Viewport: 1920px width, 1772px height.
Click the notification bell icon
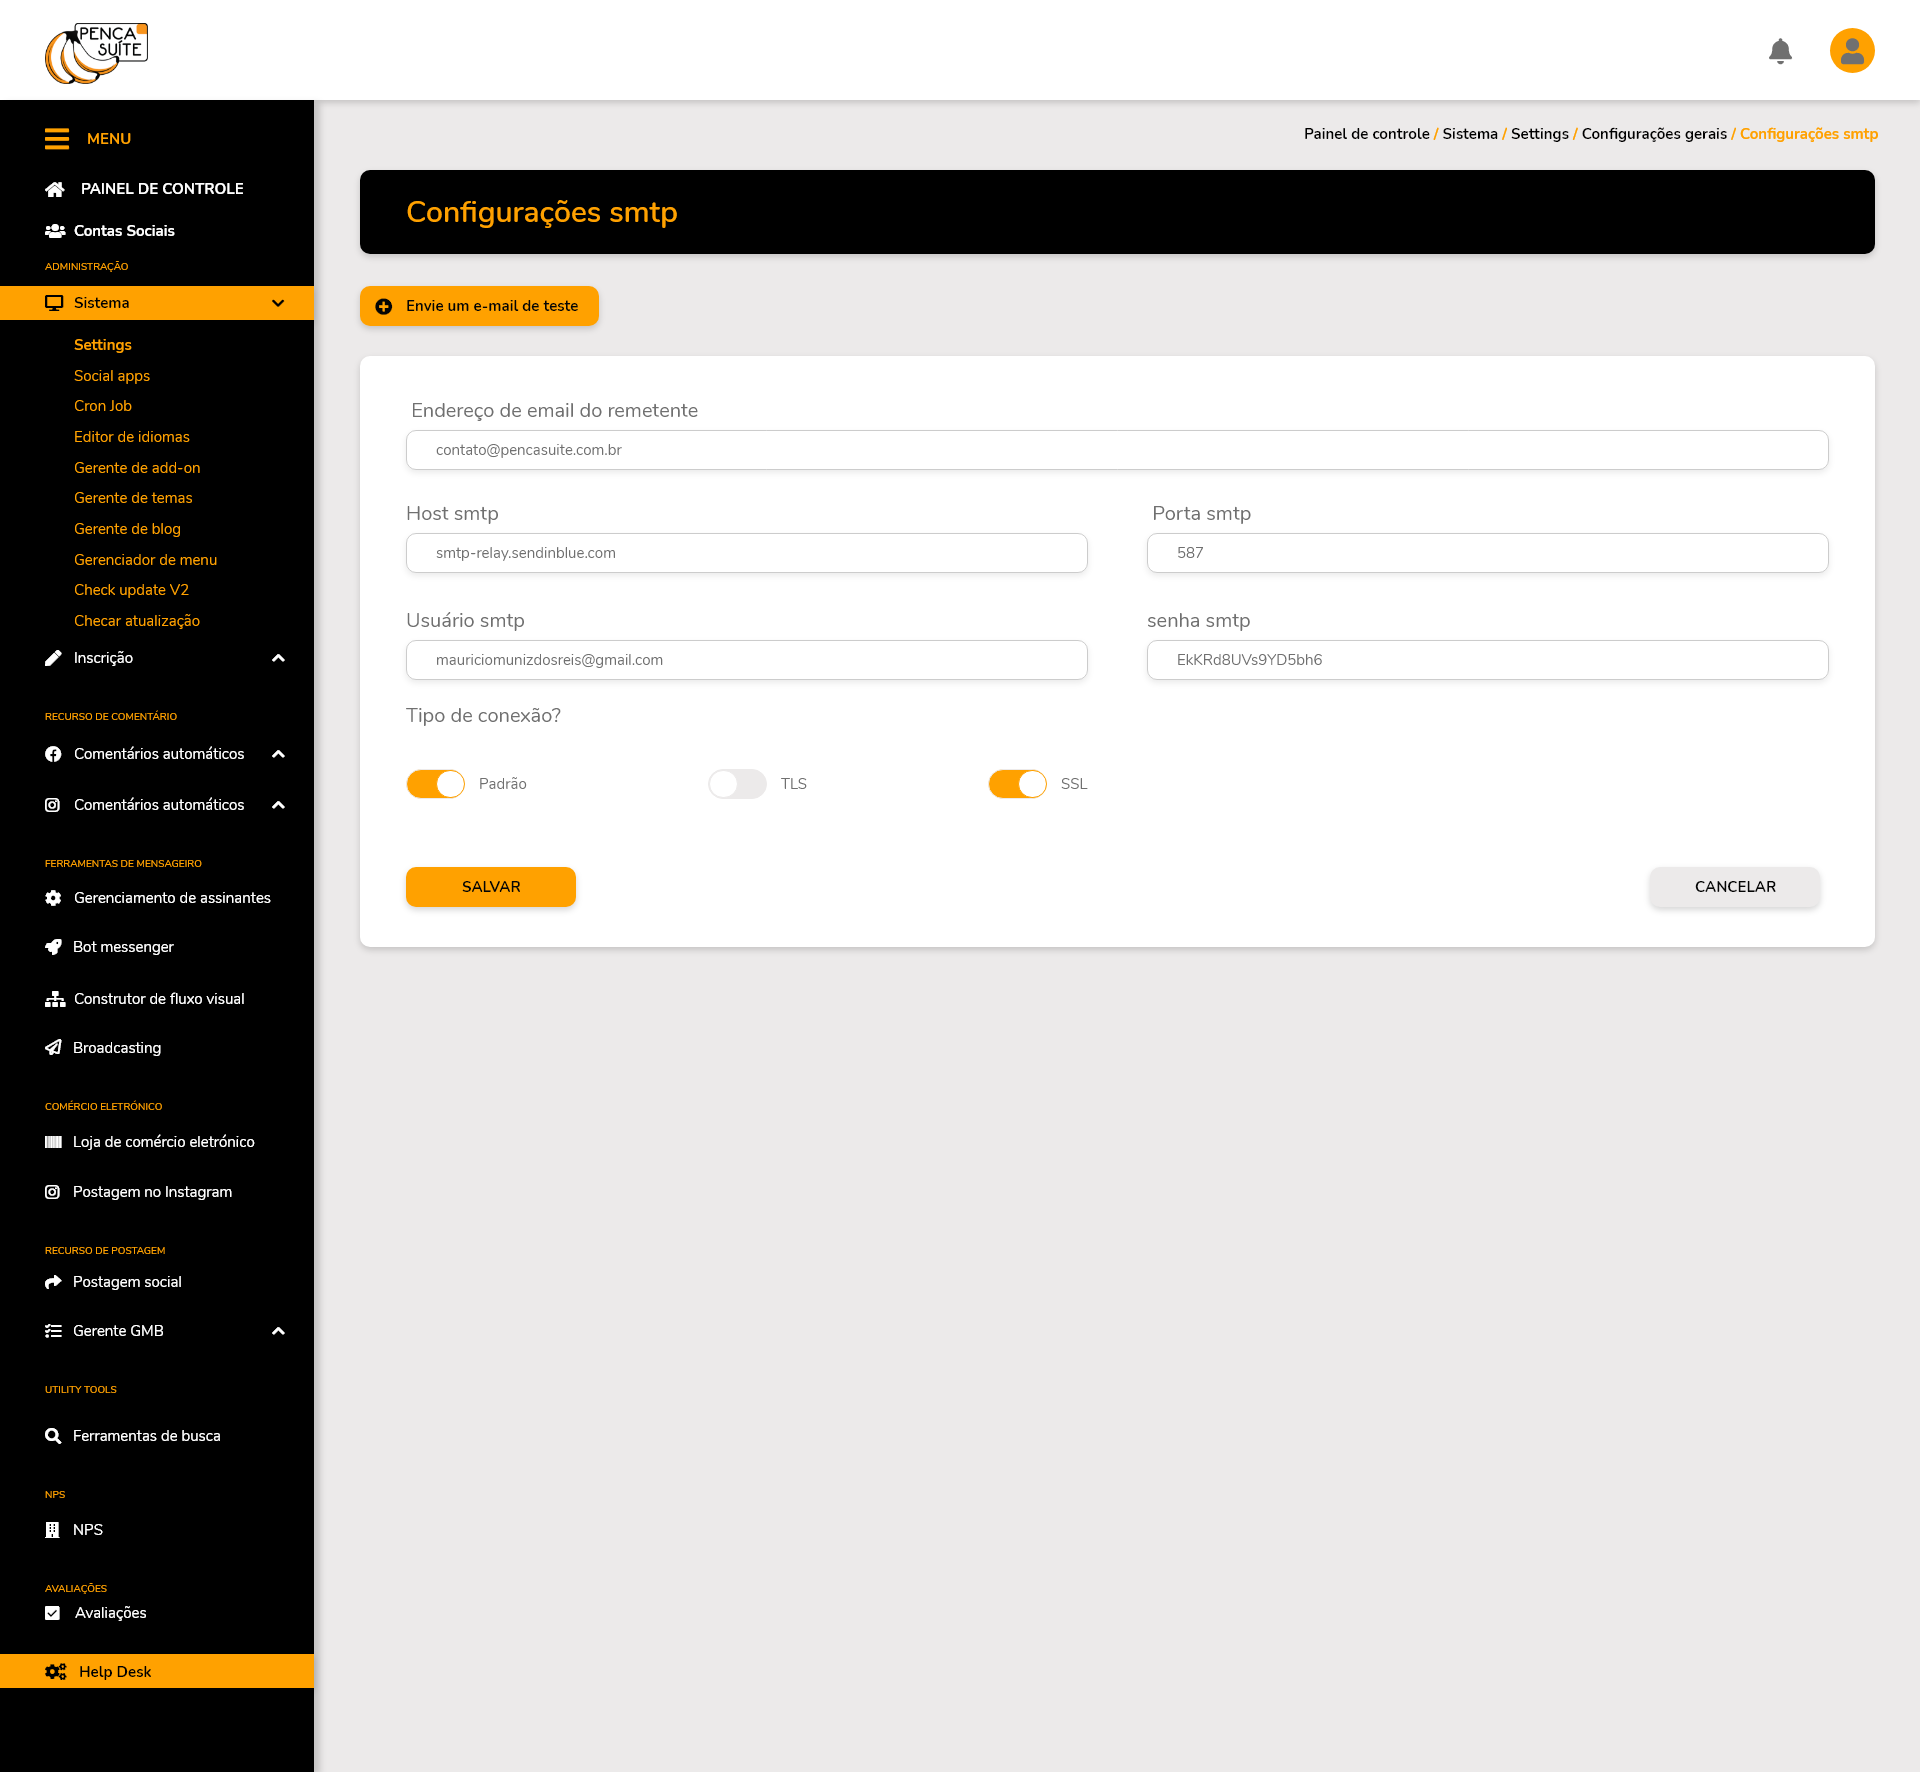(1780, 51)
